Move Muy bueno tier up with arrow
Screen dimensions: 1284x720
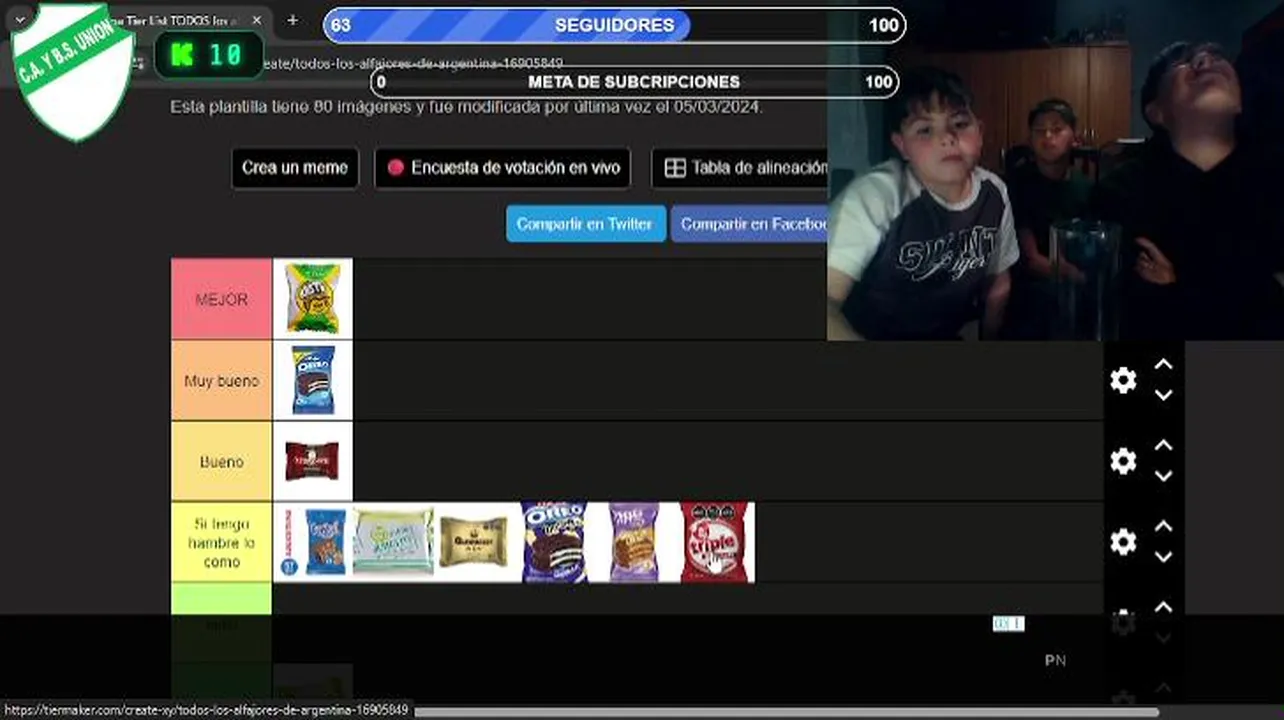click(1163, 365)
